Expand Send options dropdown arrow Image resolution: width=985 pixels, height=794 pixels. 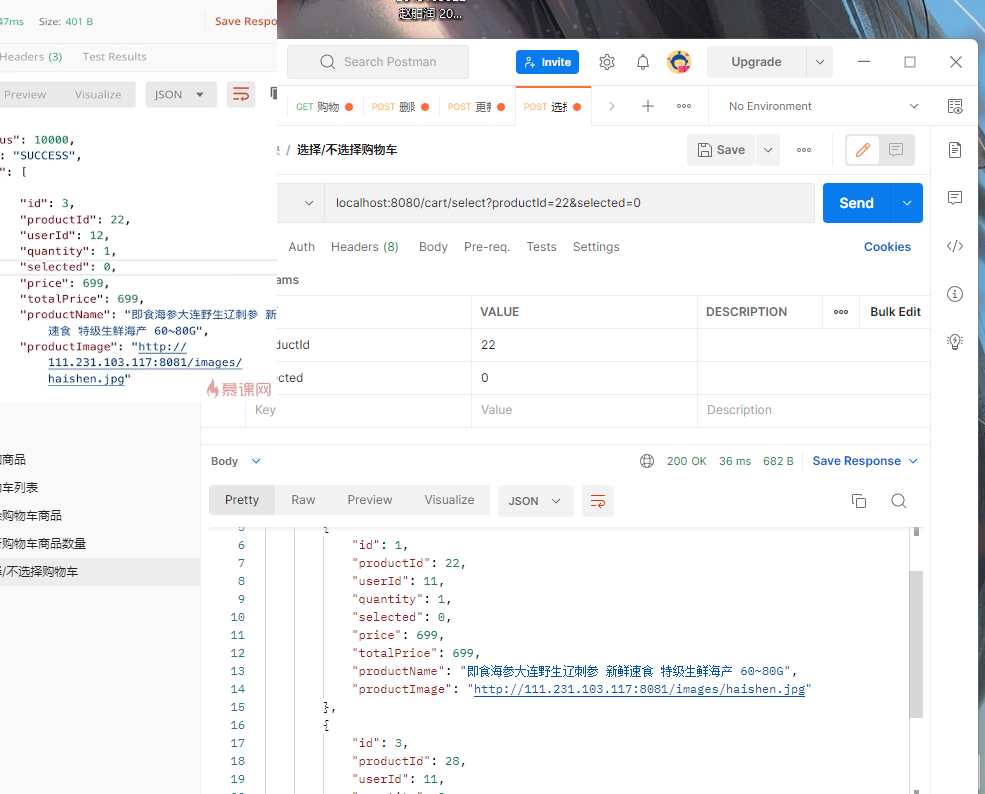pyautogui.click(x=906, y=203)
